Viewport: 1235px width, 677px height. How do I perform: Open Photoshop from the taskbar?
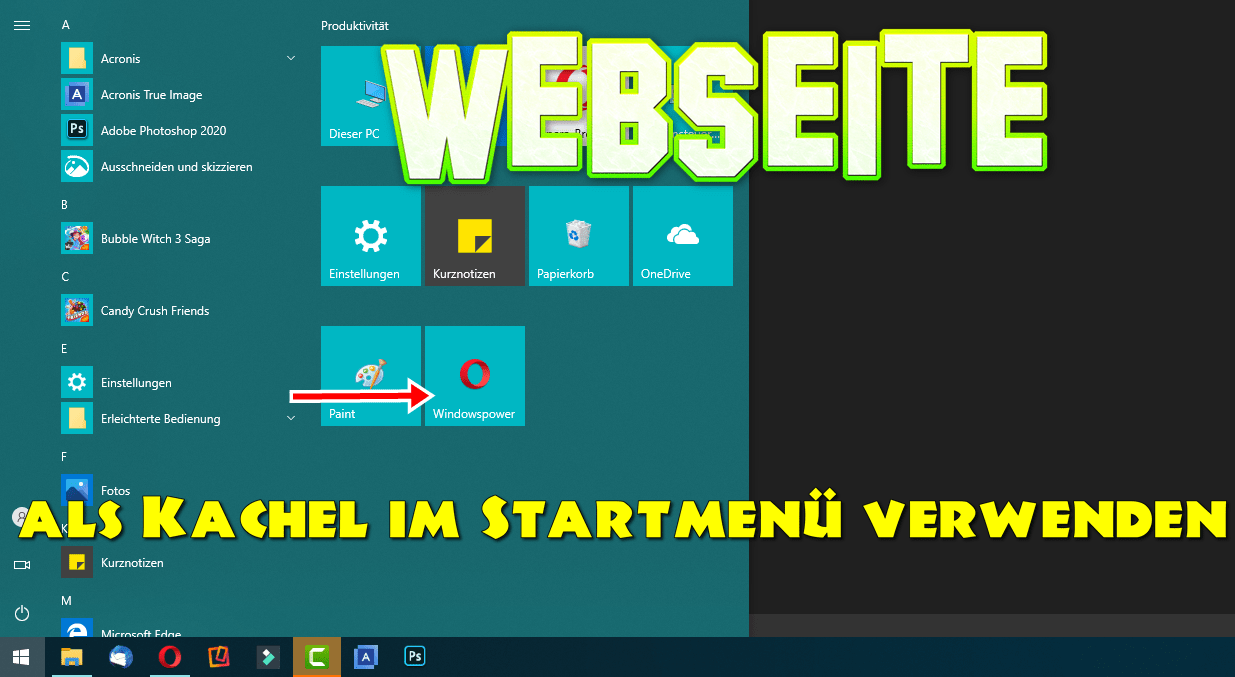(415, 657)
